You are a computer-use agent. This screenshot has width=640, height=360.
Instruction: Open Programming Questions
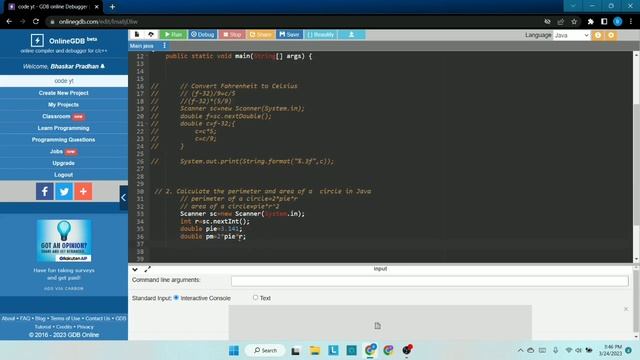click(64, 140)
